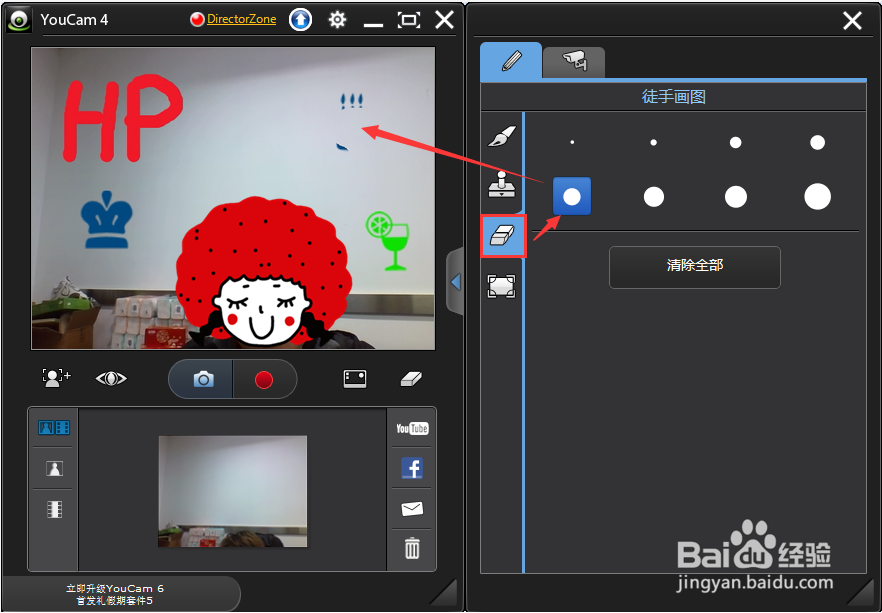This screenshot has height=613, width=882.
Task: Open the frame distortion tool
Action: pyautogui.click(x=502, y=286)
